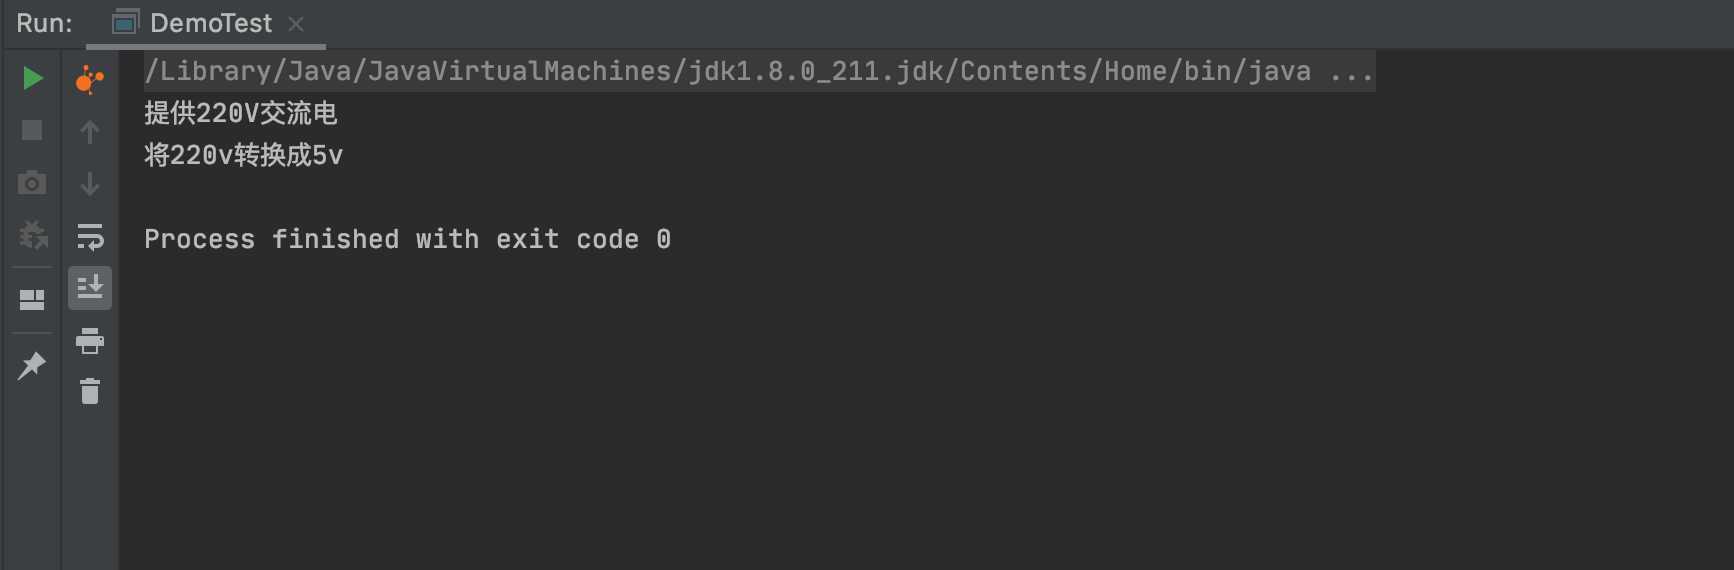This screenshot has height=570, width=1734.
Task: Toggle the Pin Tab pushpin icon
Action: point(32,365)
